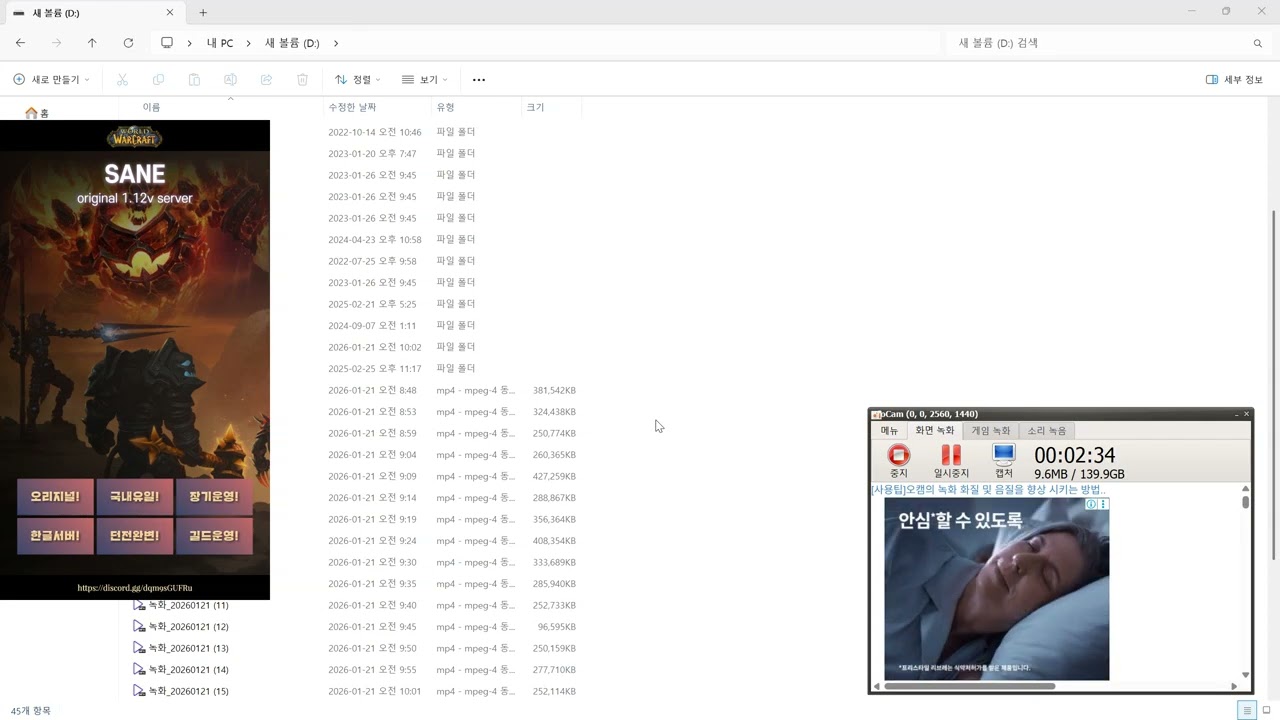1280x720 pixels.
Task: Select the file dated 2026-01-21 오전 9:24
Action: (372, 541)
